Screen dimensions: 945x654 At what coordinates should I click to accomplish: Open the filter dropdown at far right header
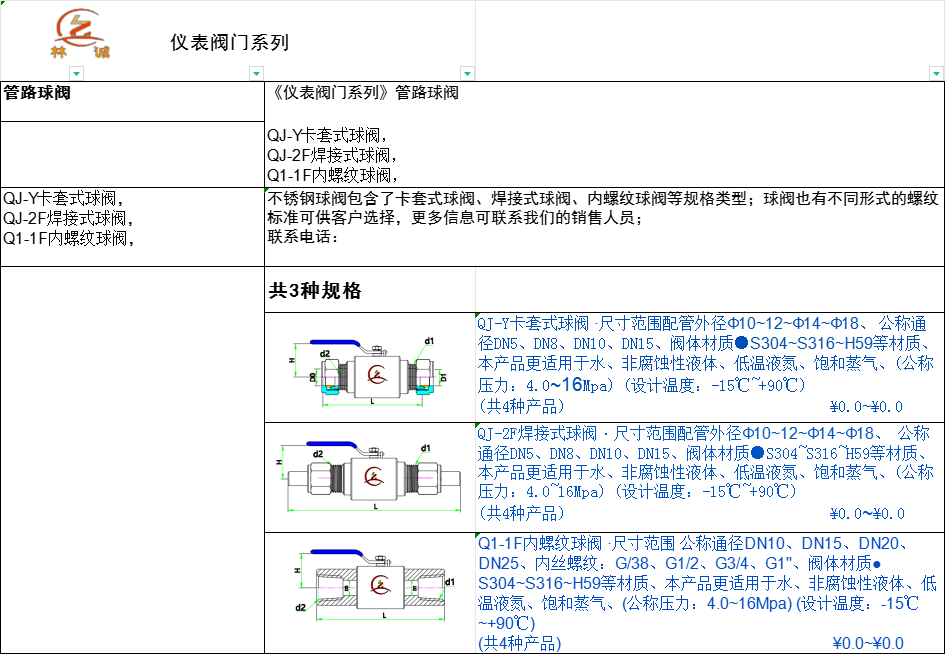pos(937,73)
